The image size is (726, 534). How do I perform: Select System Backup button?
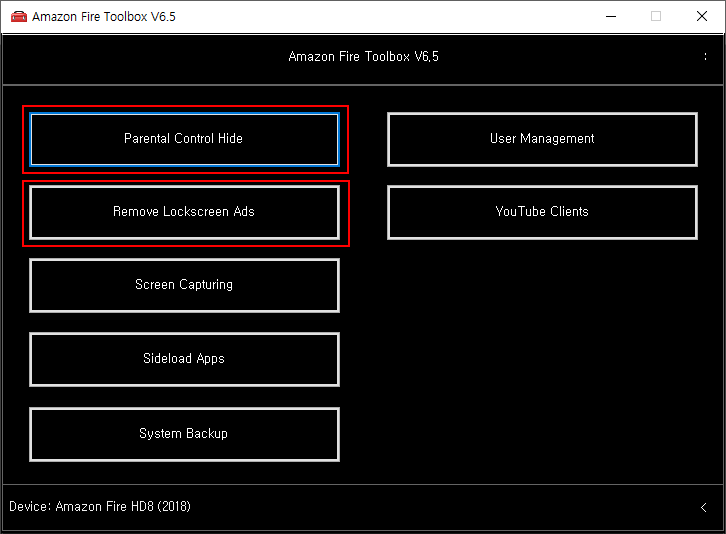tap(184, 434)
